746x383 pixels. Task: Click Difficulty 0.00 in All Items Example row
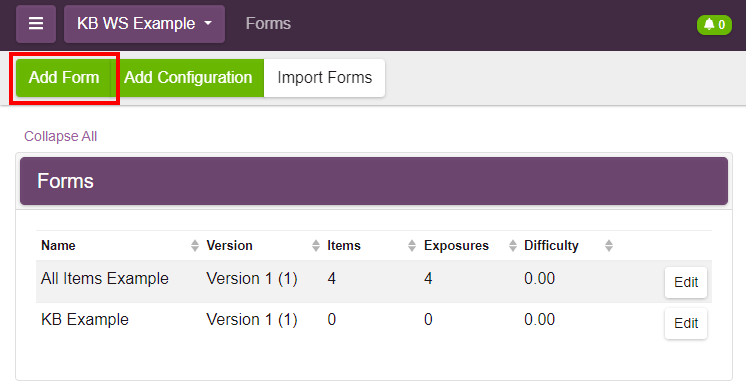click(540, 279)
